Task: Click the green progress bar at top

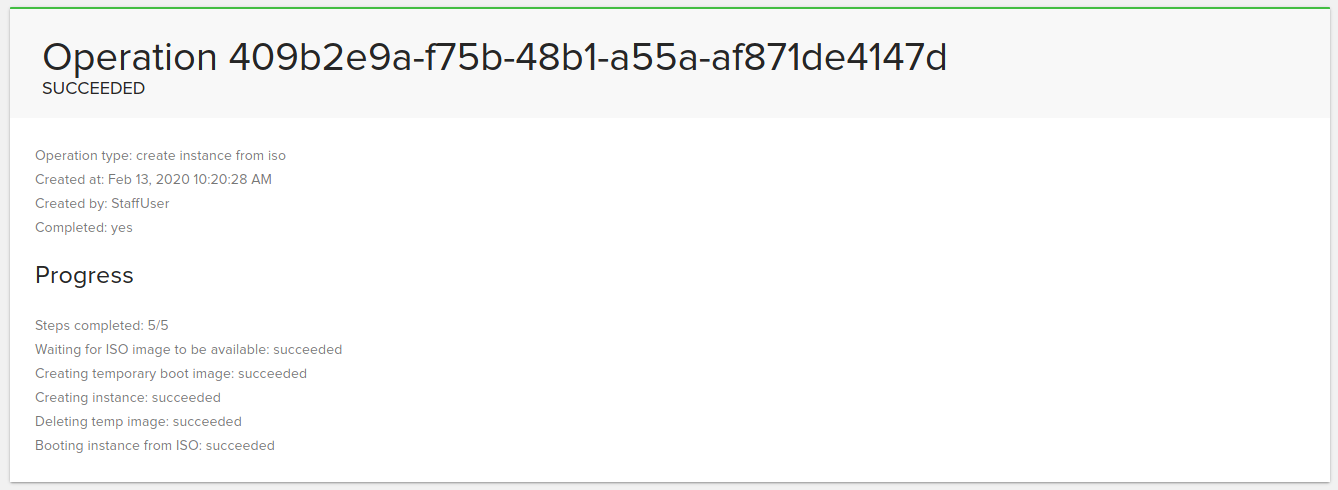Action: [669, 9]
